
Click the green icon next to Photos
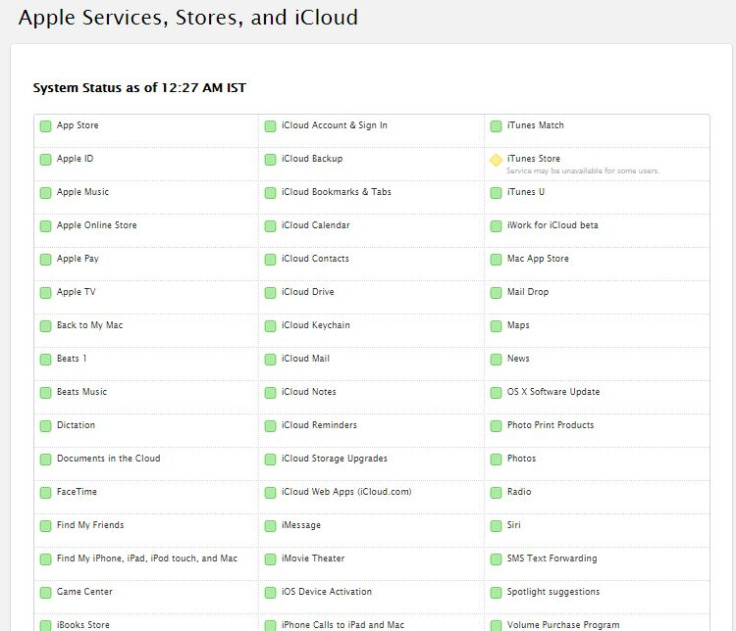click(x=496, y=460)
